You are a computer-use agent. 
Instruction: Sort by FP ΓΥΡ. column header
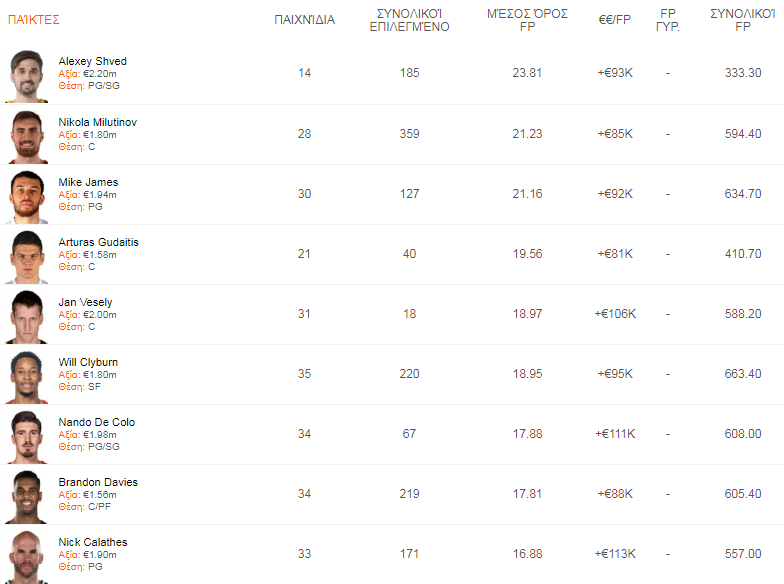click(668, 20)
